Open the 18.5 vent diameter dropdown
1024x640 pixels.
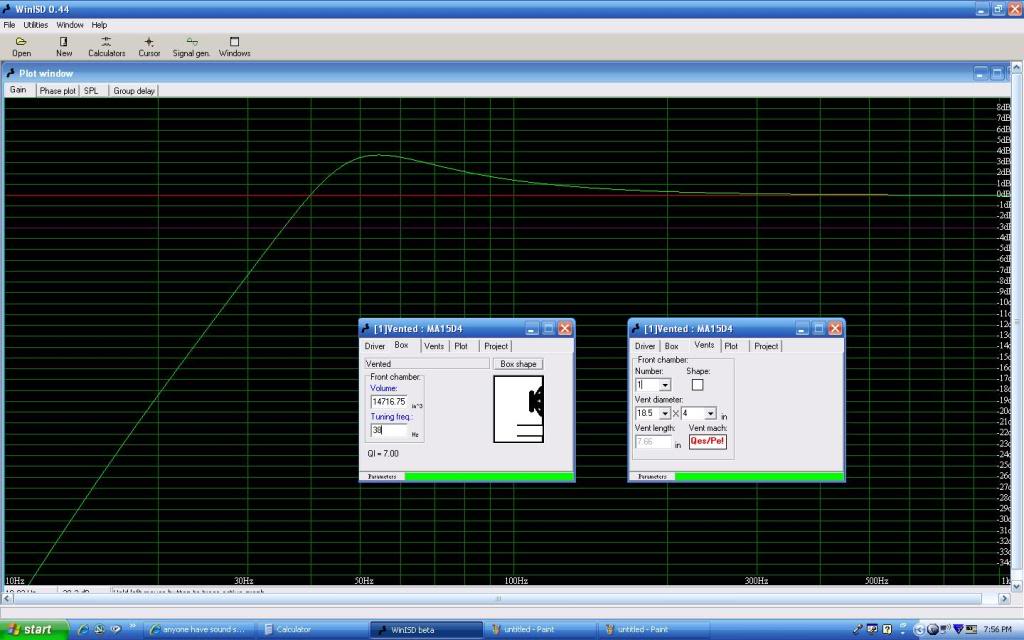pos(665,413)
